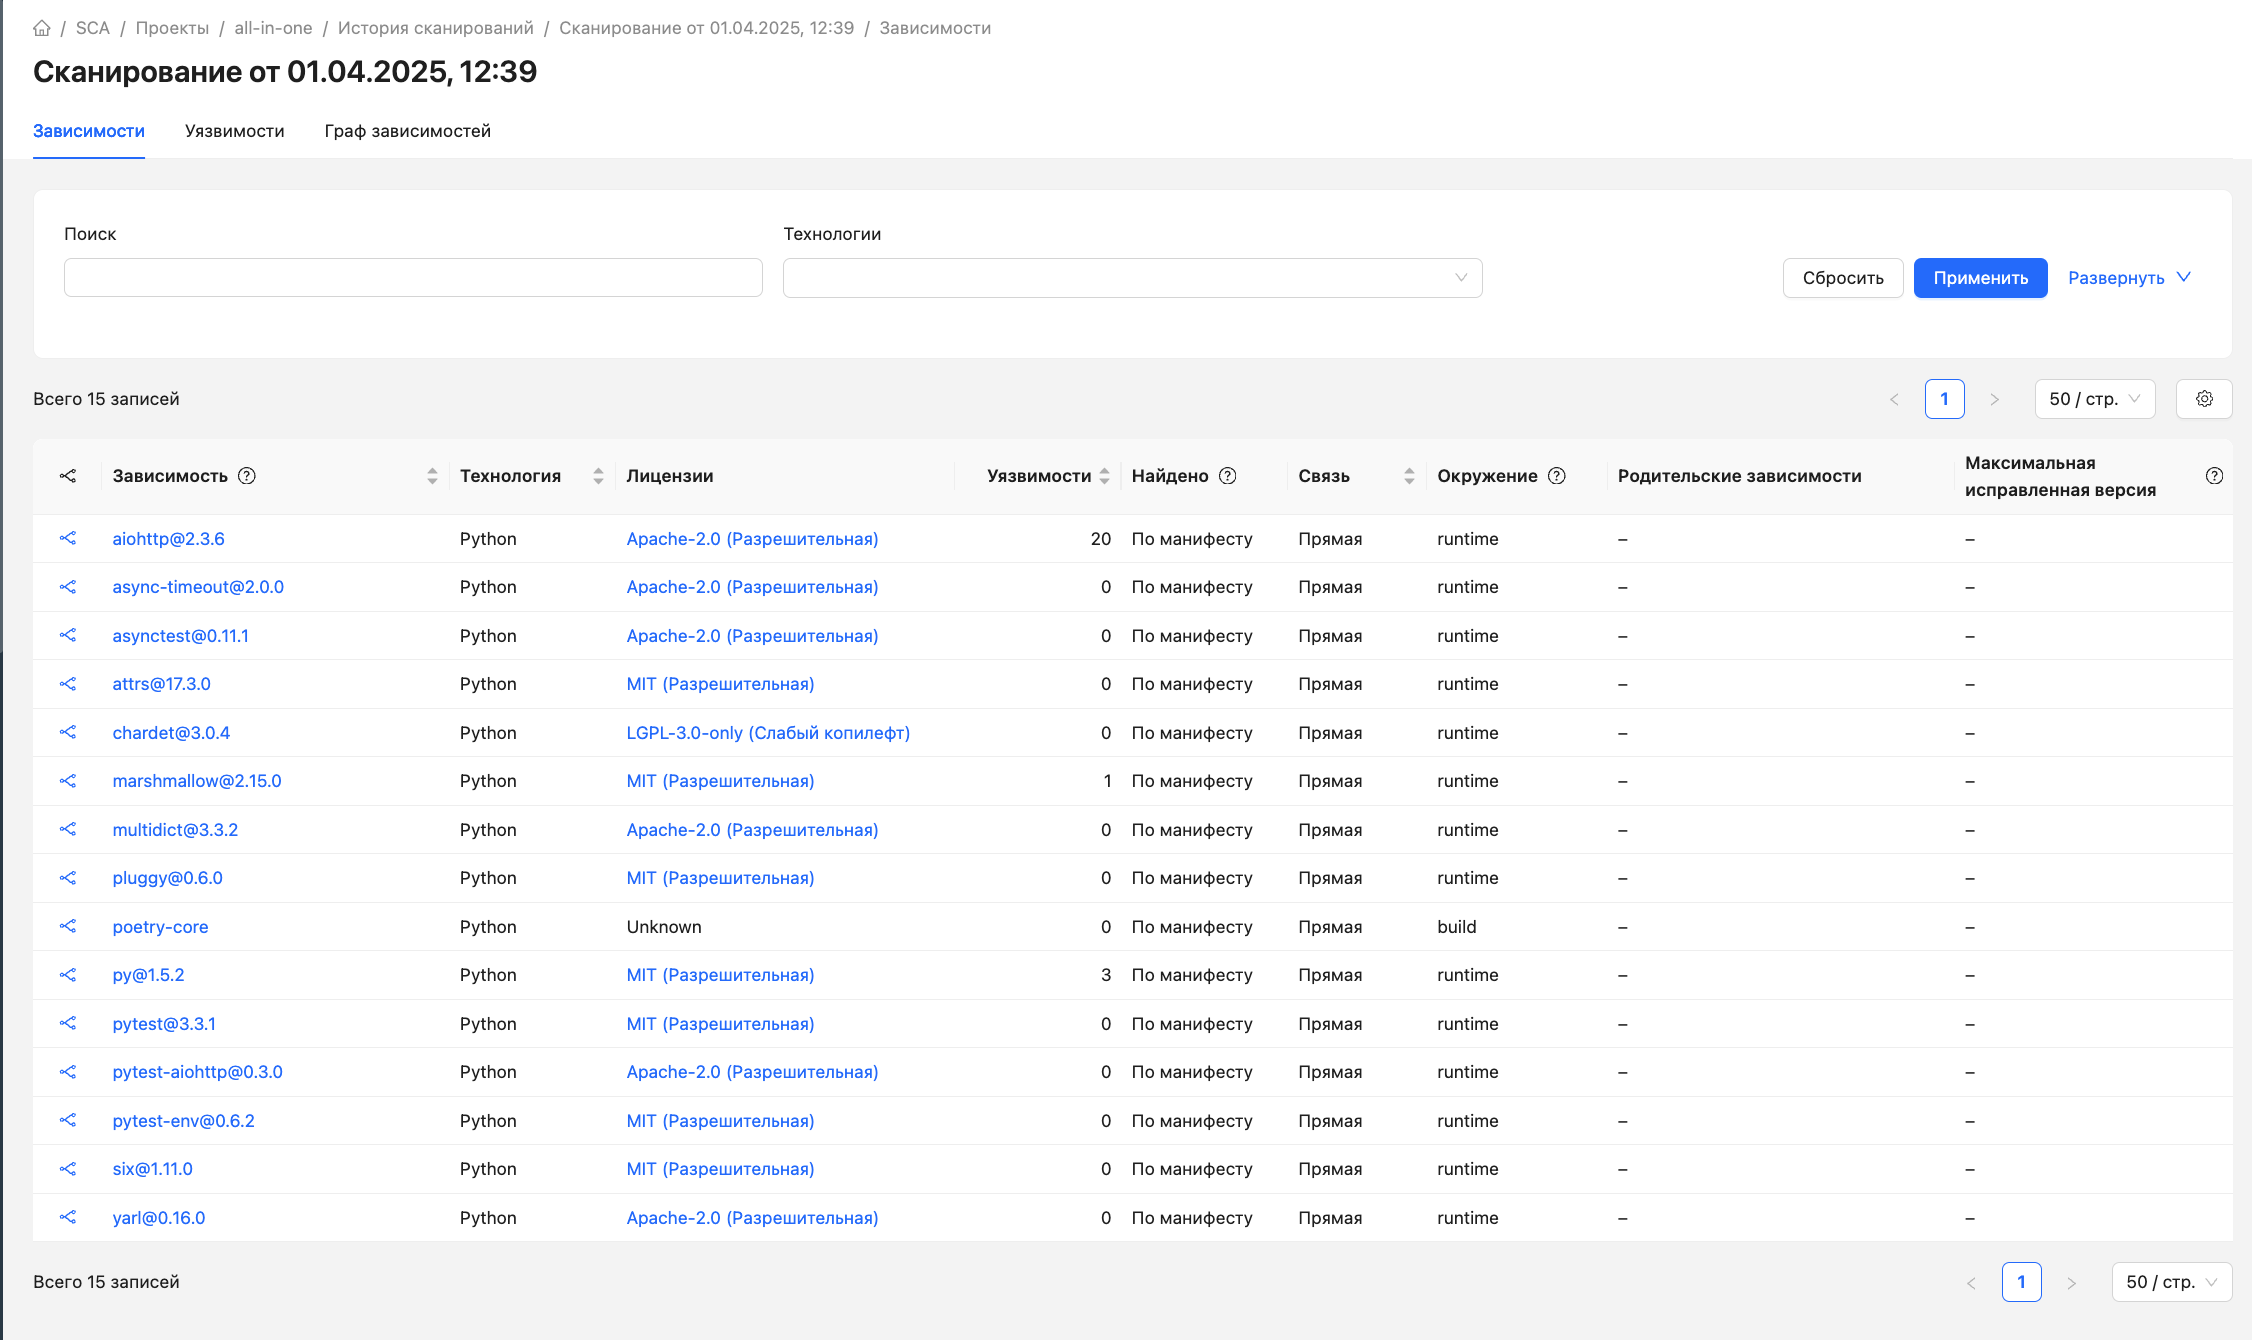
Task: Open MIT license link for attrs row
Action: point(721,684)
